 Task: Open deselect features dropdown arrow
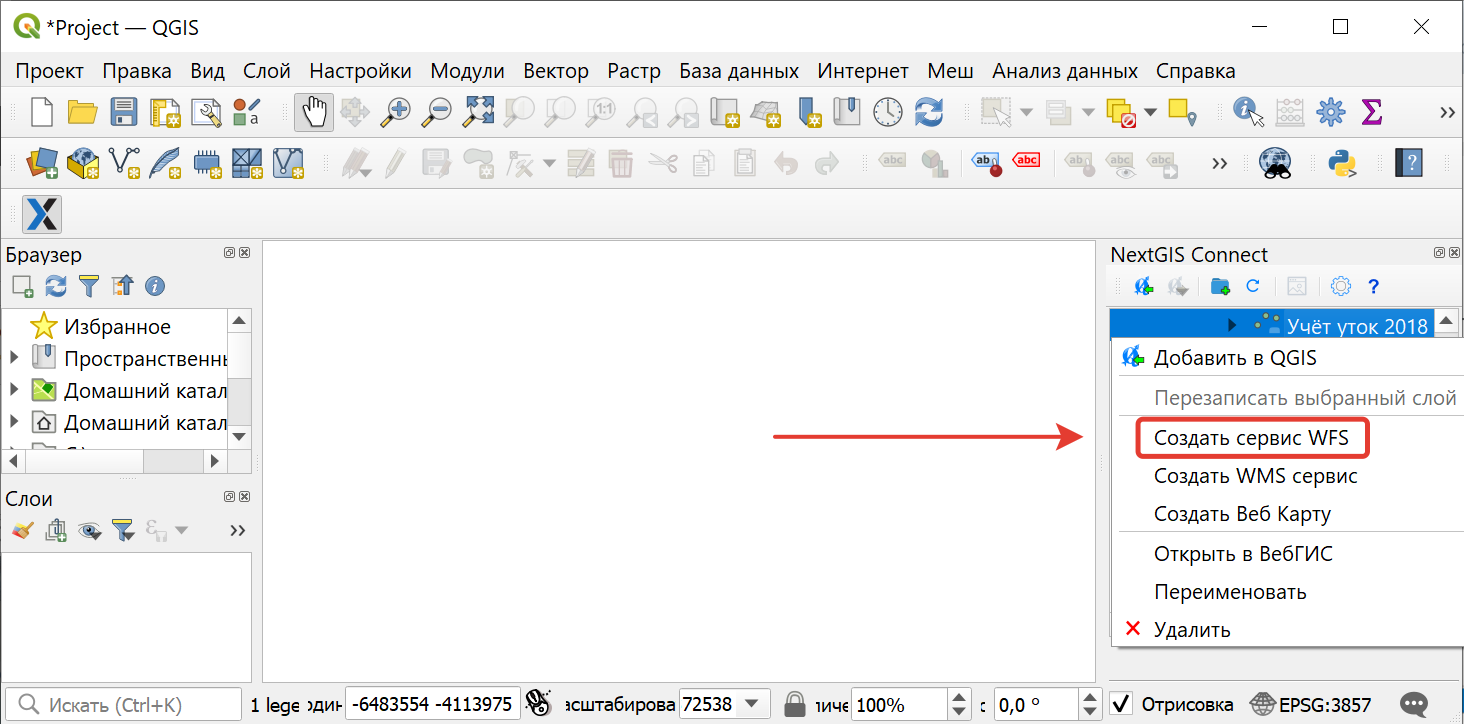tap(1151, 111)
